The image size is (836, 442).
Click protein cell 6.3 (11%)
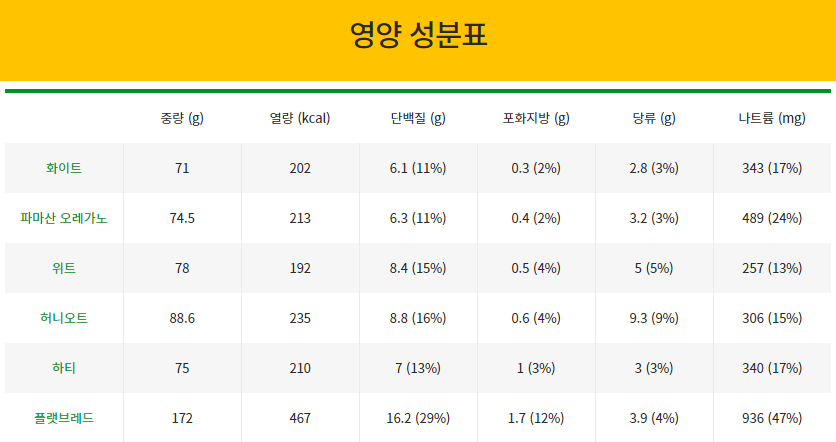coord(418,218)
